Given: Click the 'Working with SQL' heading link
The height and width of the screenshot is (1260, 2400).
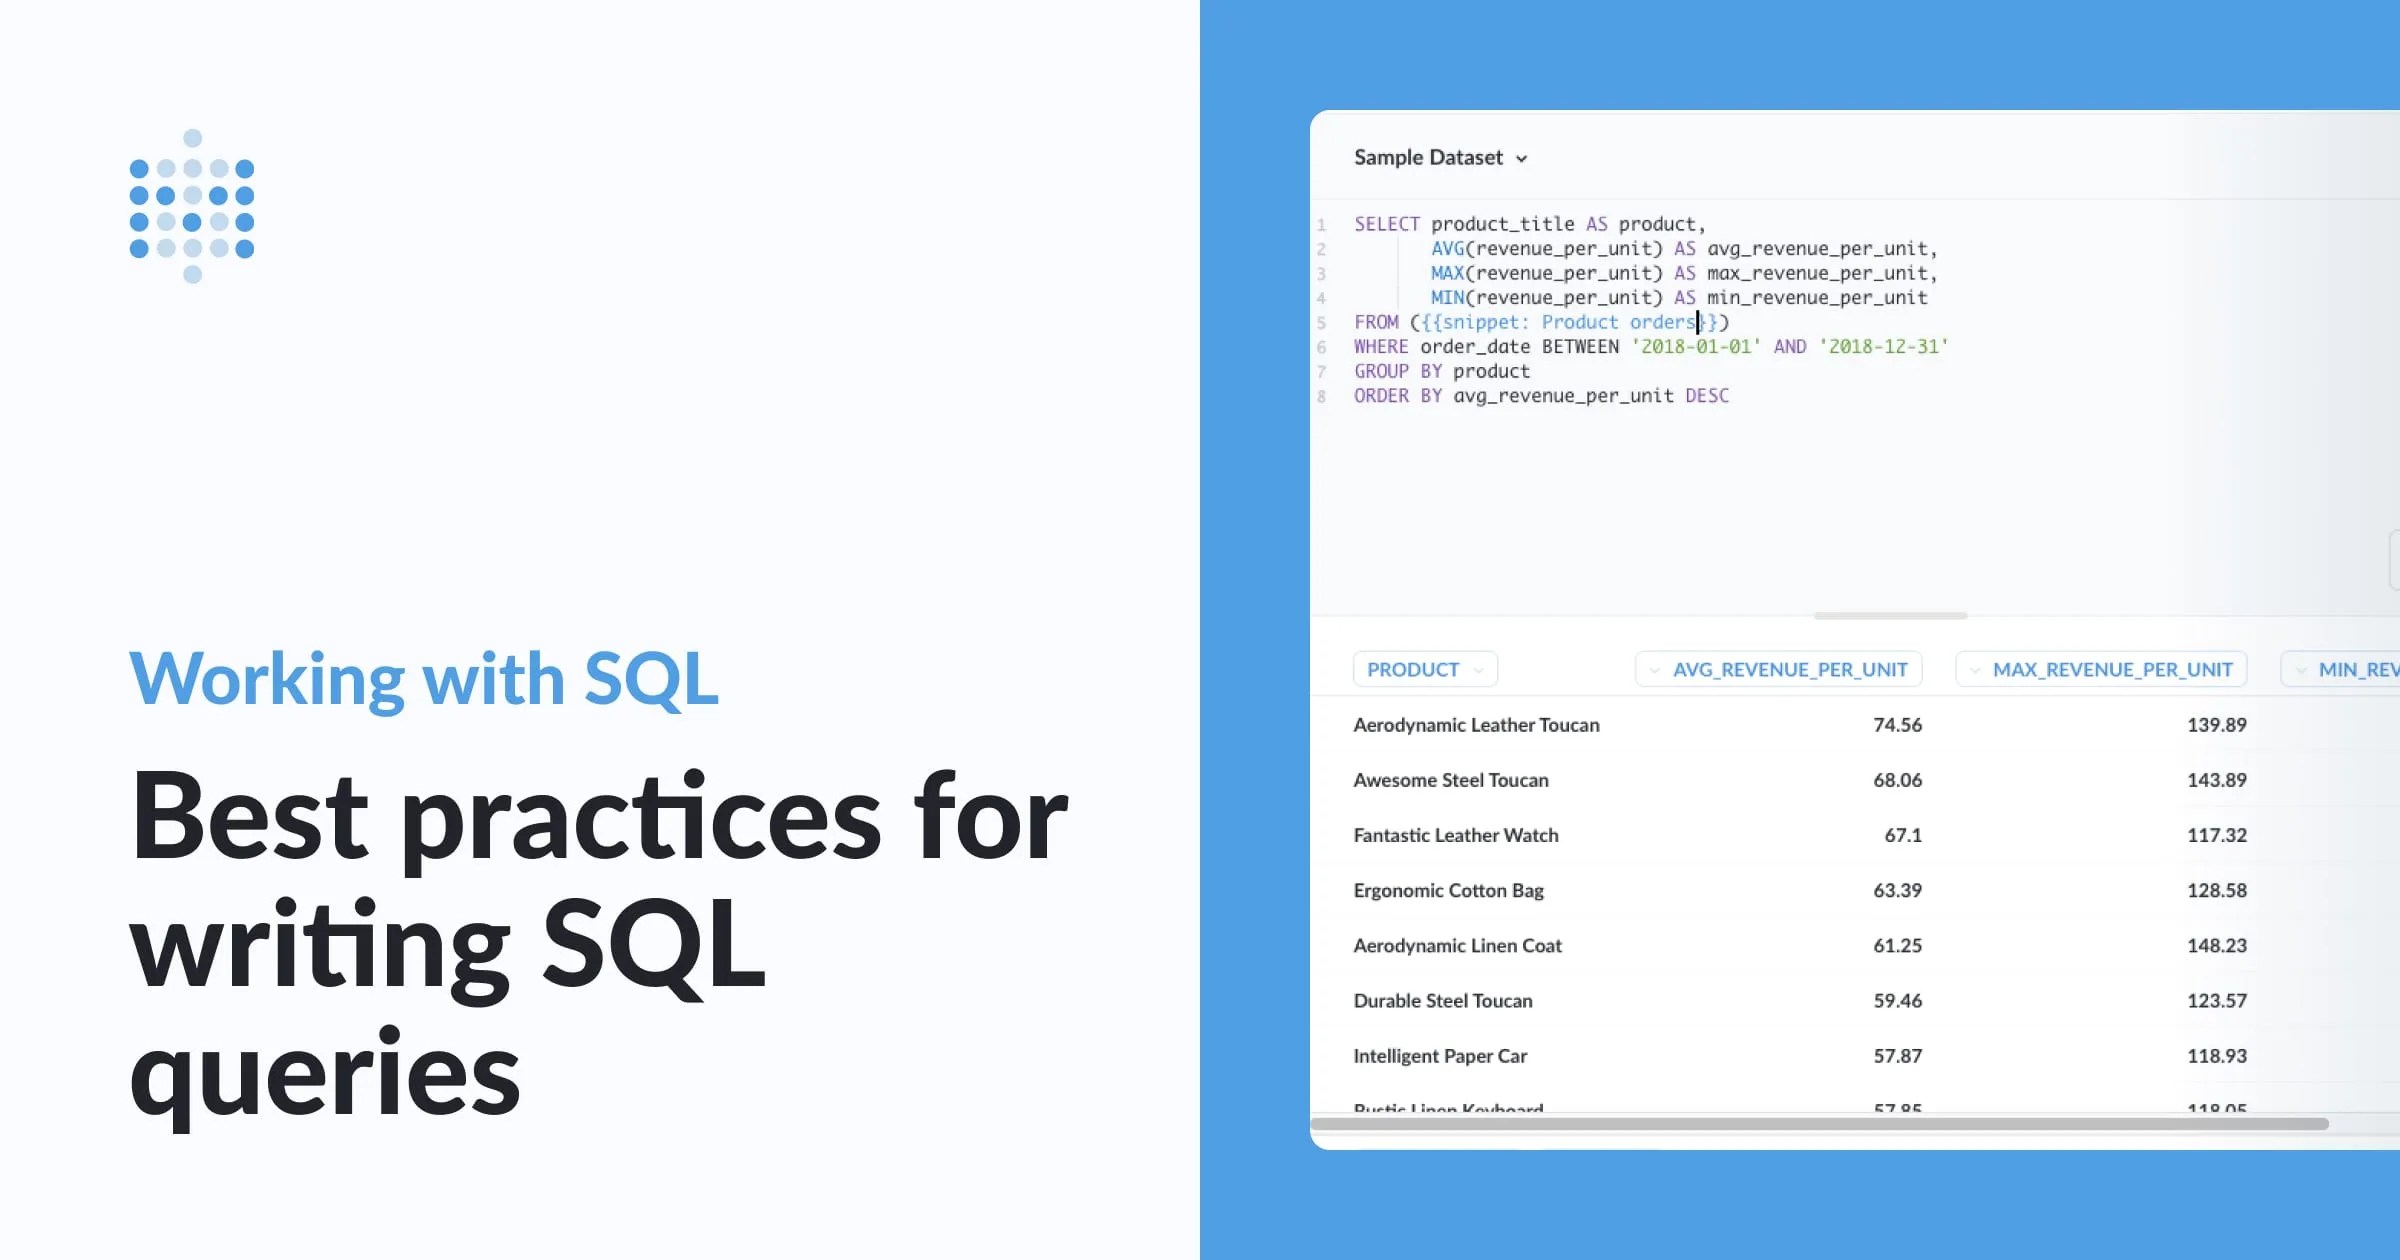Looking at the screenshot, I should point(424,678).
